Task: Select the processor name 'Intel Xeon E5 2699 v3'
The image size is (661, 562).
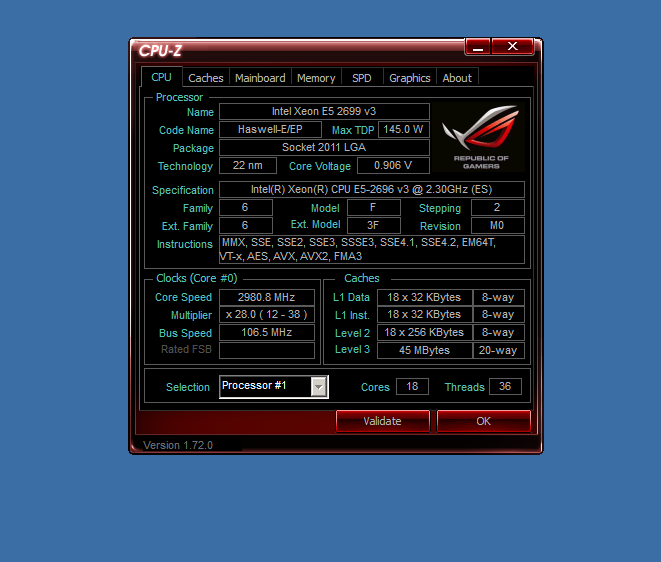Action: coord(324,111)
